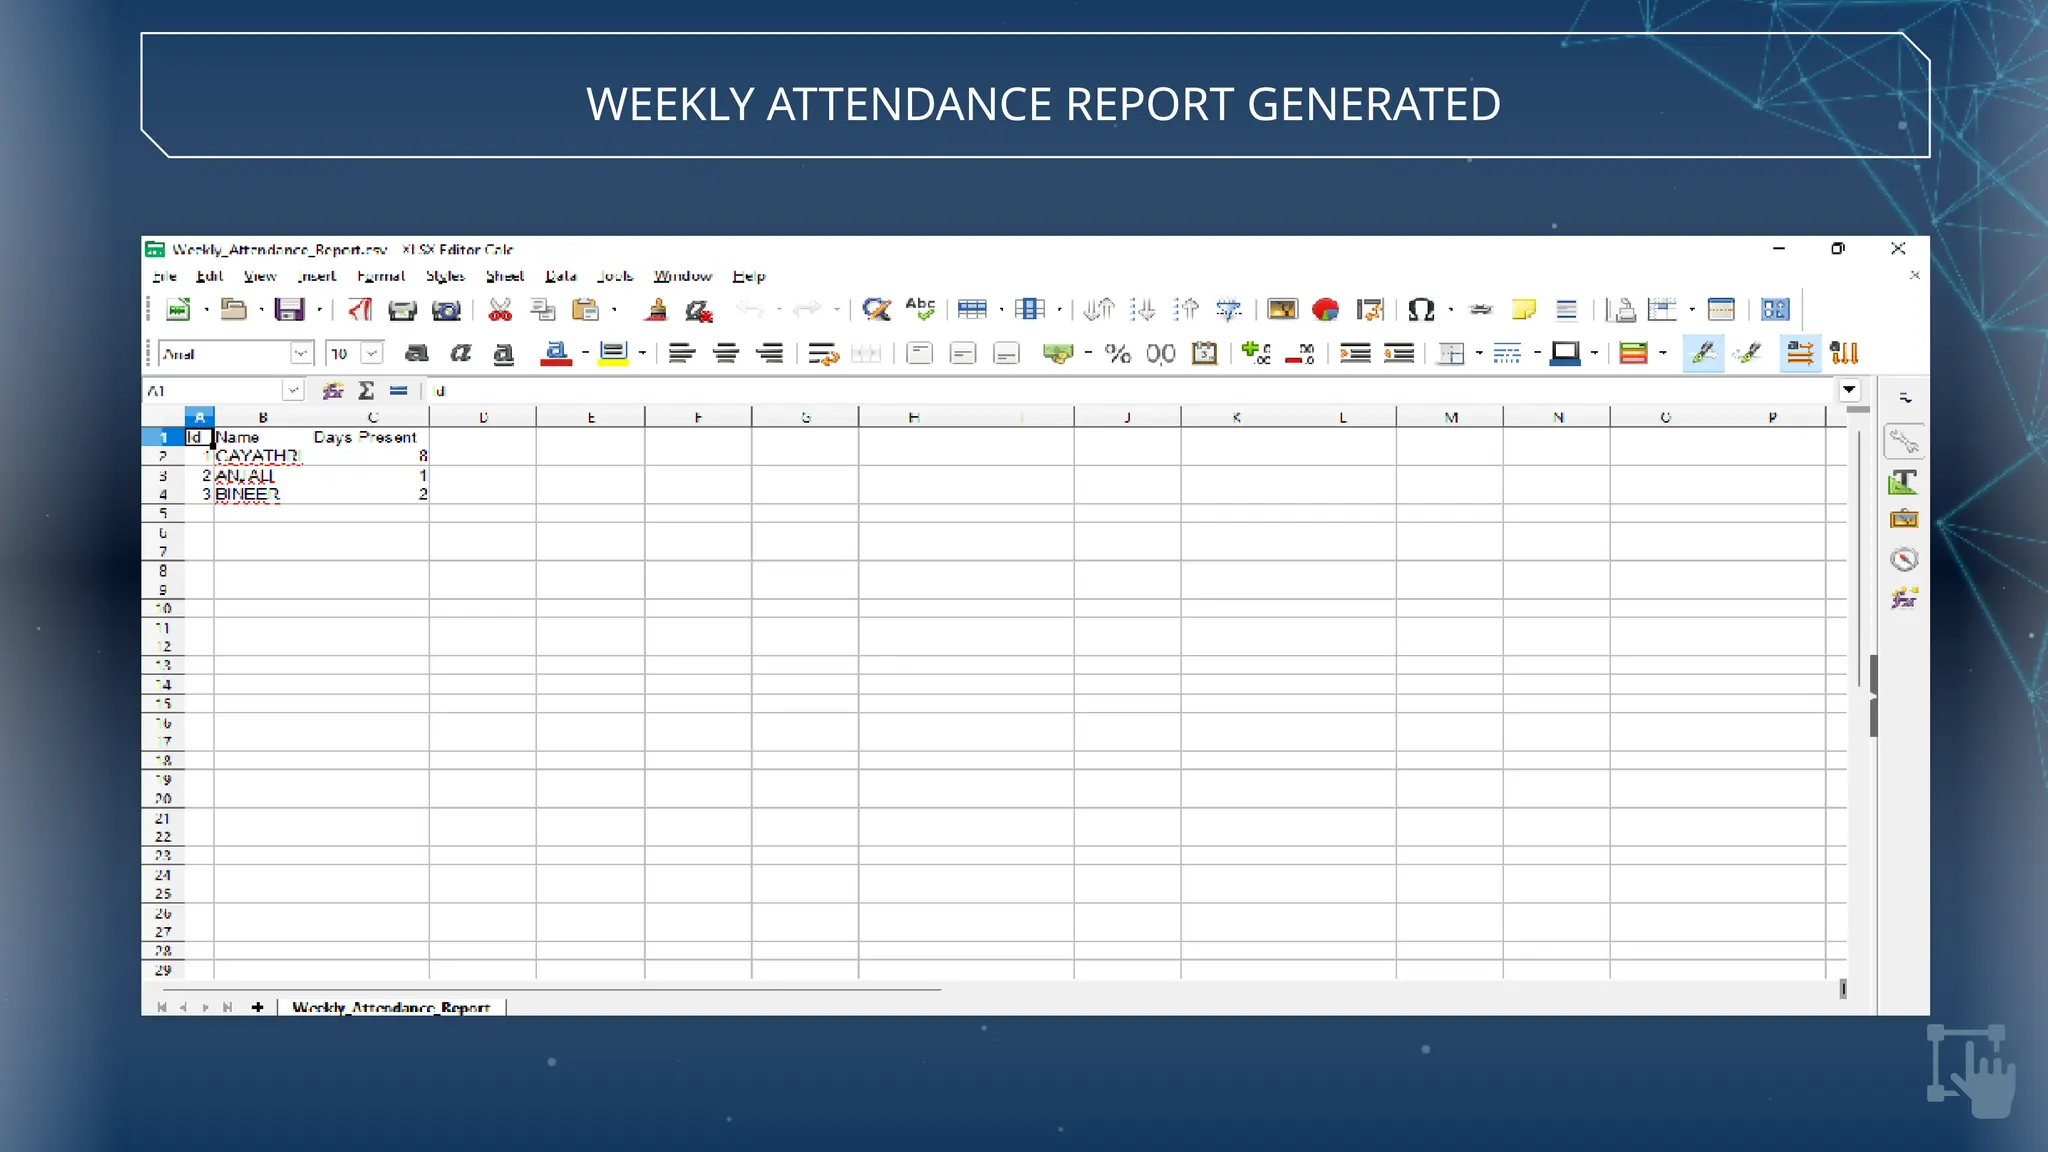Click the Export as PDF icon
The height and width of the screenshot is (1152, 2048).
click(360, 310)
